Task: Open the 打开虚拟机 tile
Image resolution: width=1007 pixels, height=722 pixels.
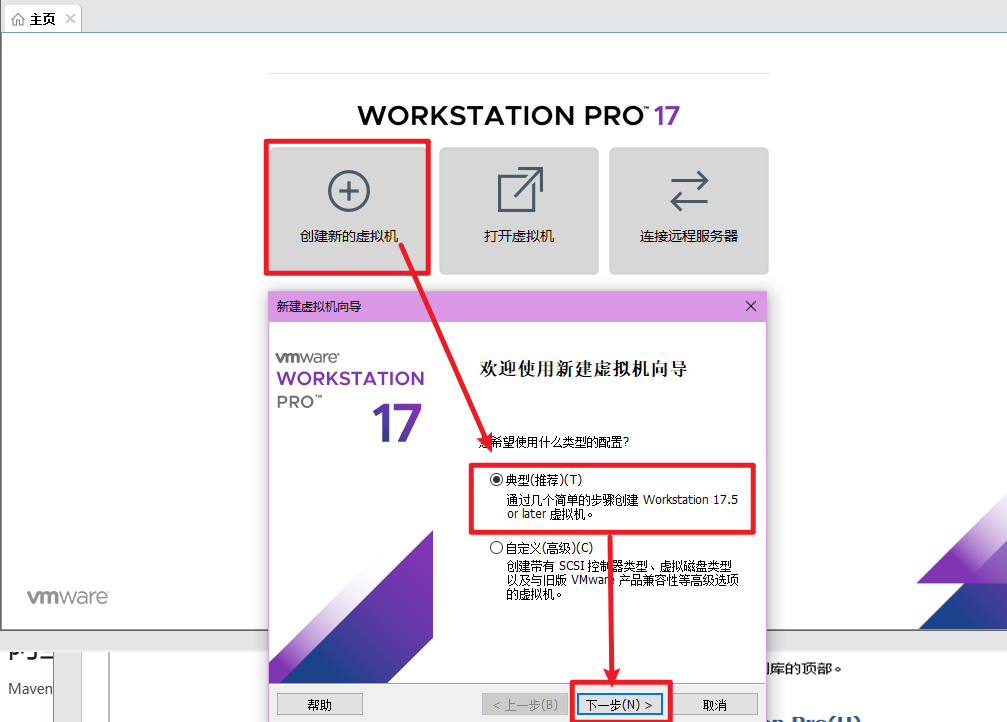Action: point(519,211)
